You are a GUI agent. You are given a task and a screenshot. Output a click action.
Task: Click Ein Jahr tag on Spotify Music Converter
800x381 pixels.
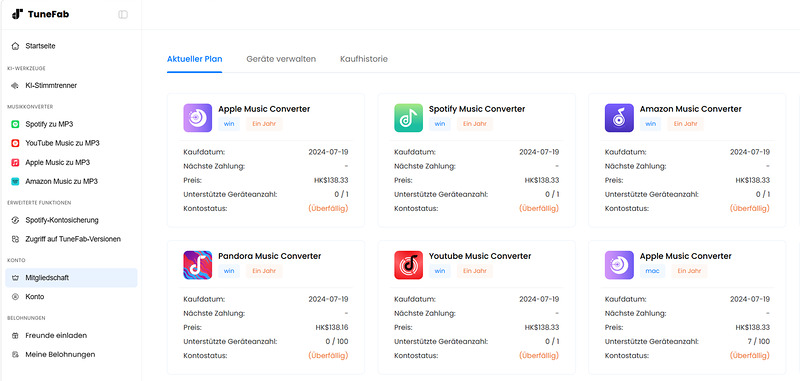pos(475,124)
